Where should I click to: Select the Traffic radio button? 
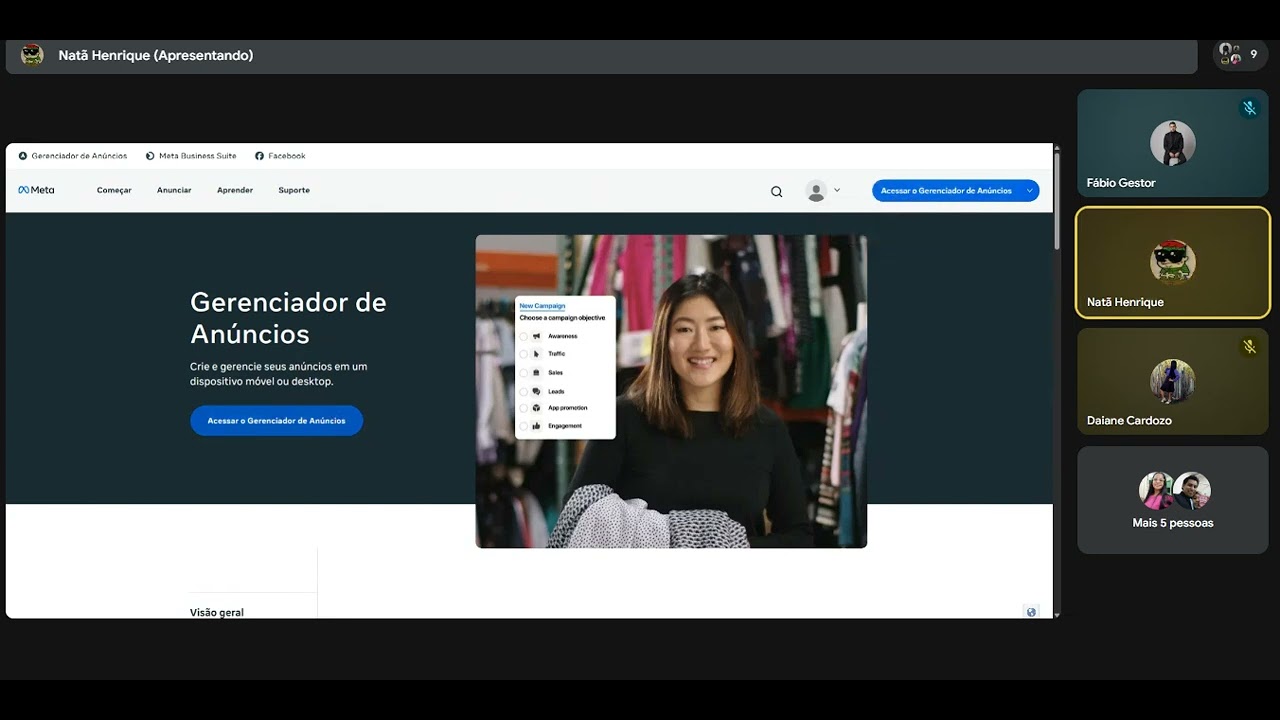pos(523,354)
